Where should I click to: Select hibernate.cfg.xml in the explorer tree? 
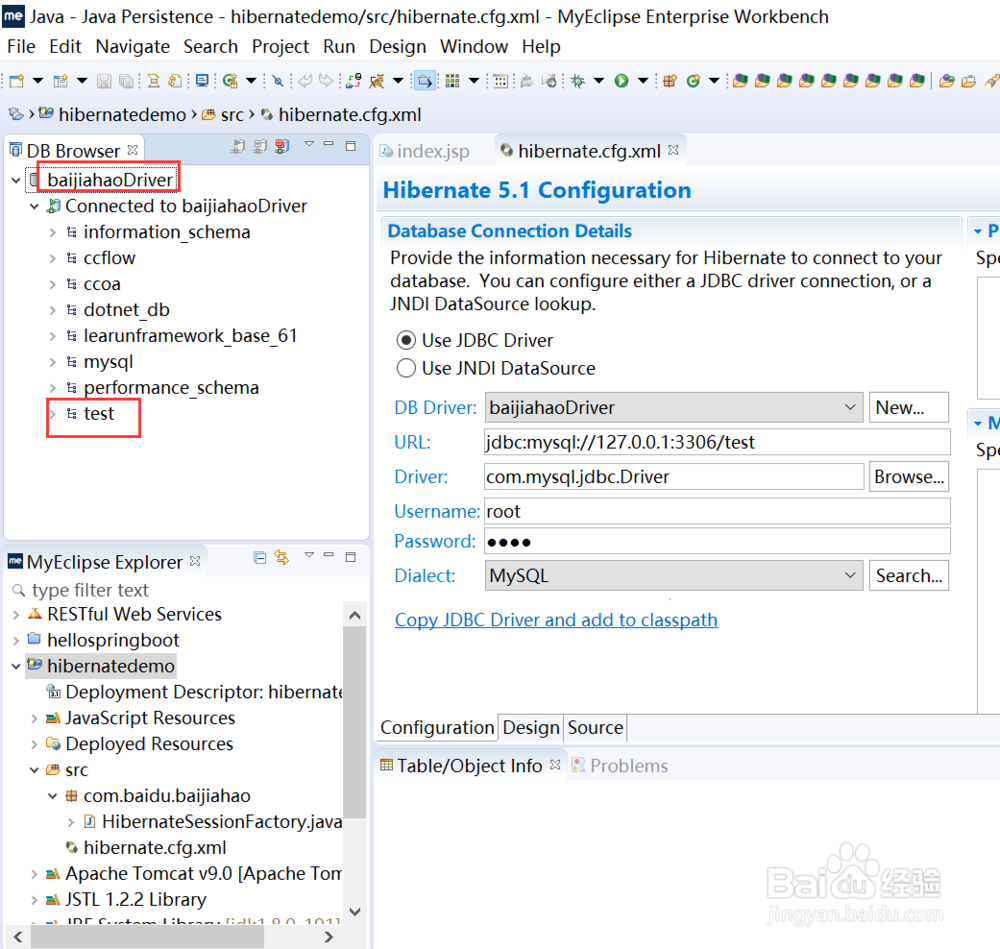pos(154,848)
